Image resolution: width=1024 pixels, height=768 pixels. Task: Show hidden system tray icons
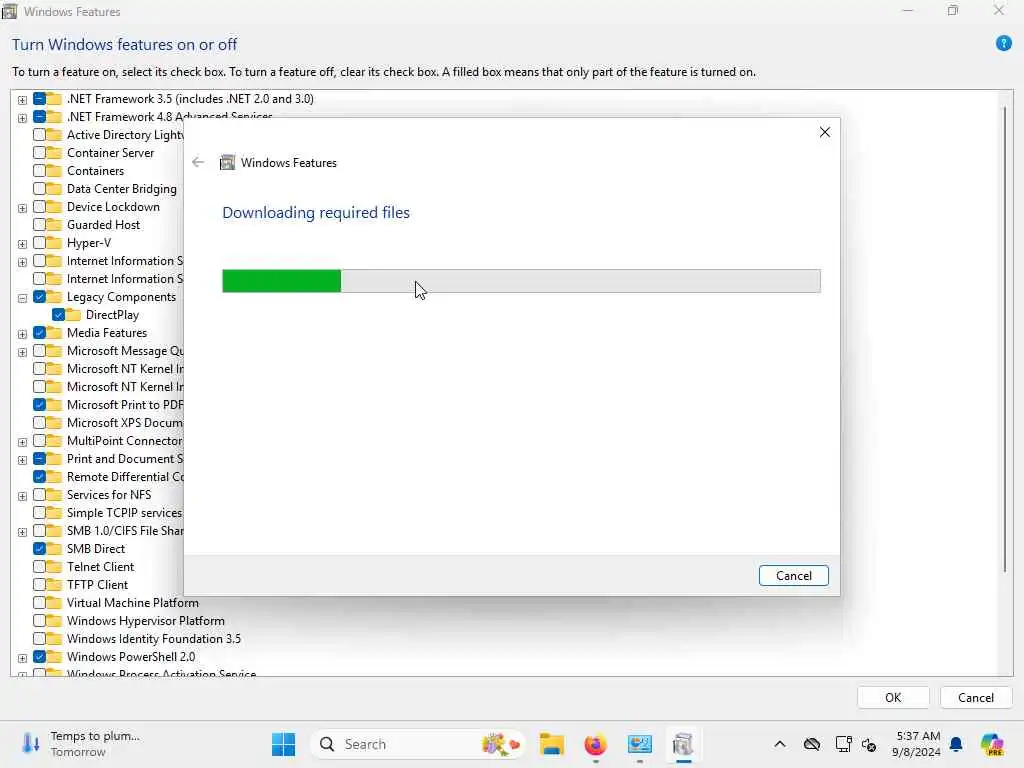coord(780,744)
